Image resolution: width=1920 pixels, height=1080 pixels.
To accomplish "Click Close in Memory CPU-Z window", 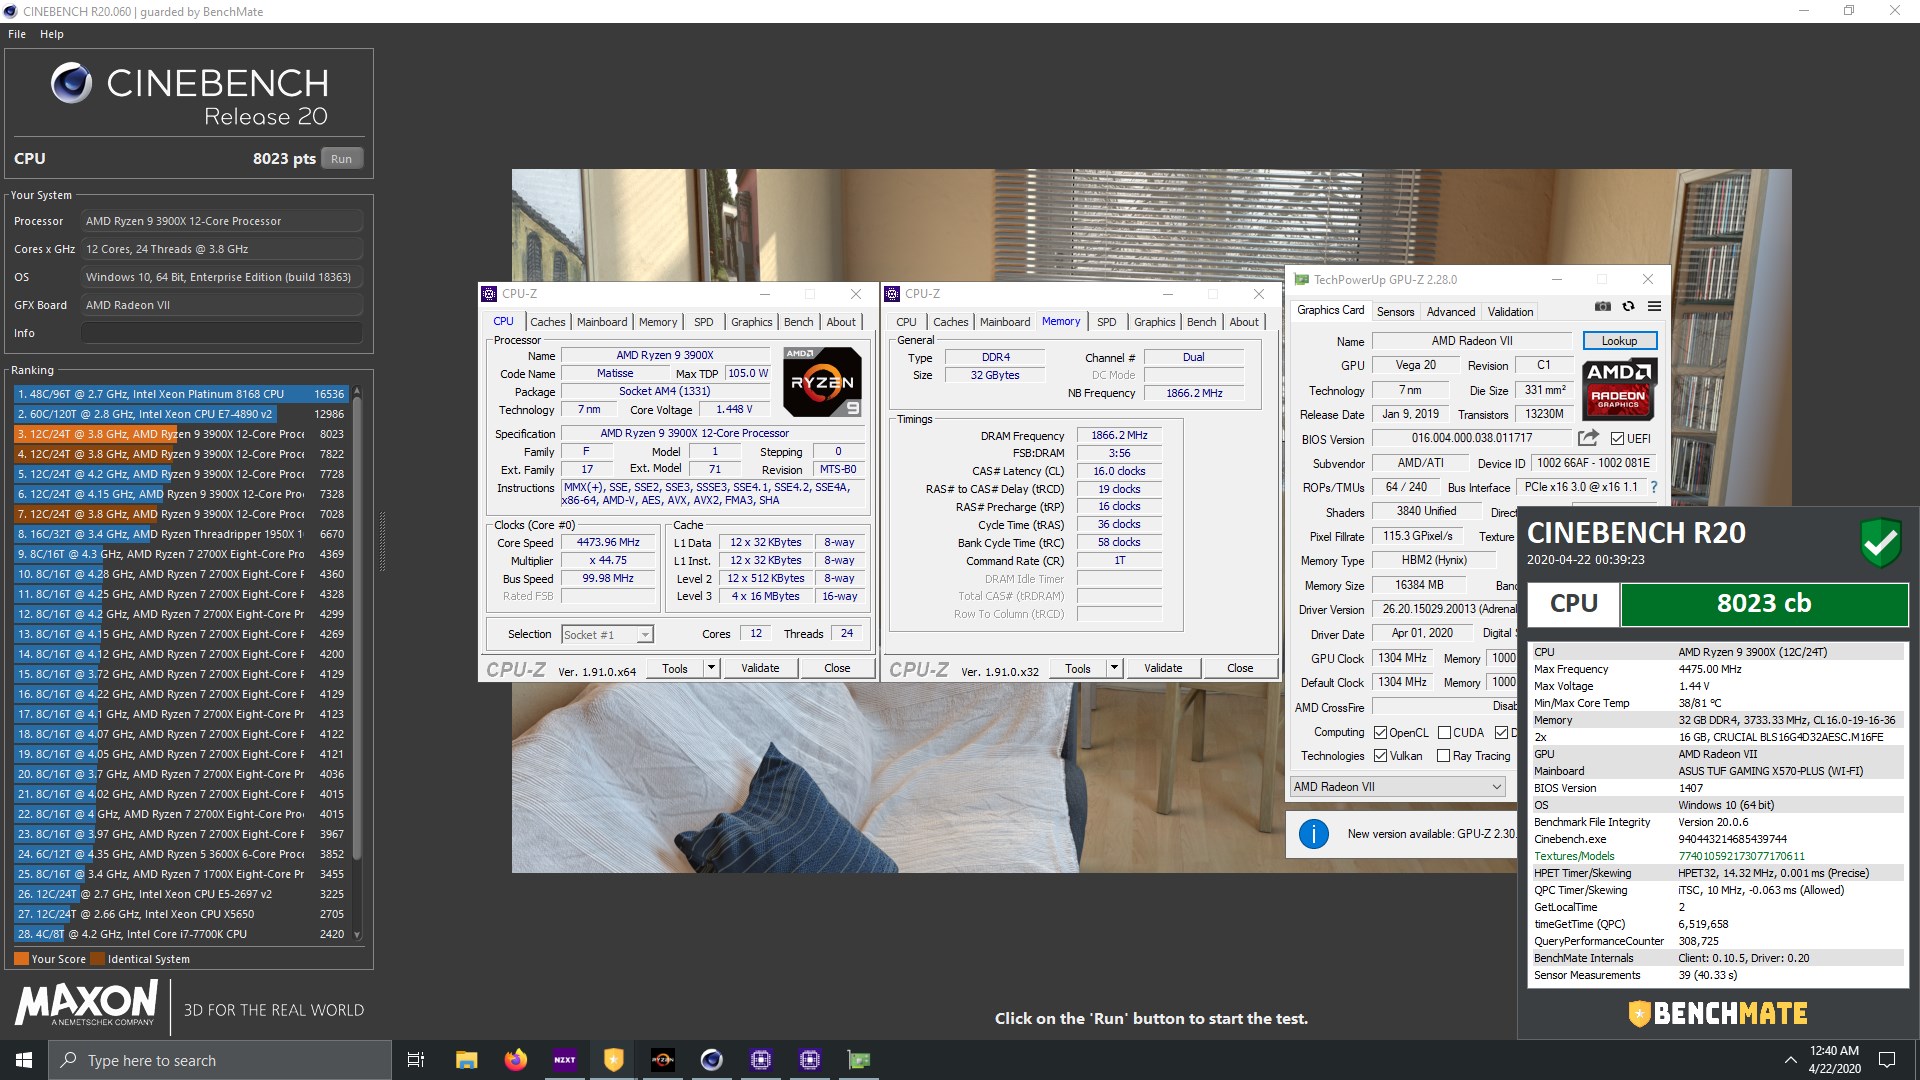I will click(1240, 668).
